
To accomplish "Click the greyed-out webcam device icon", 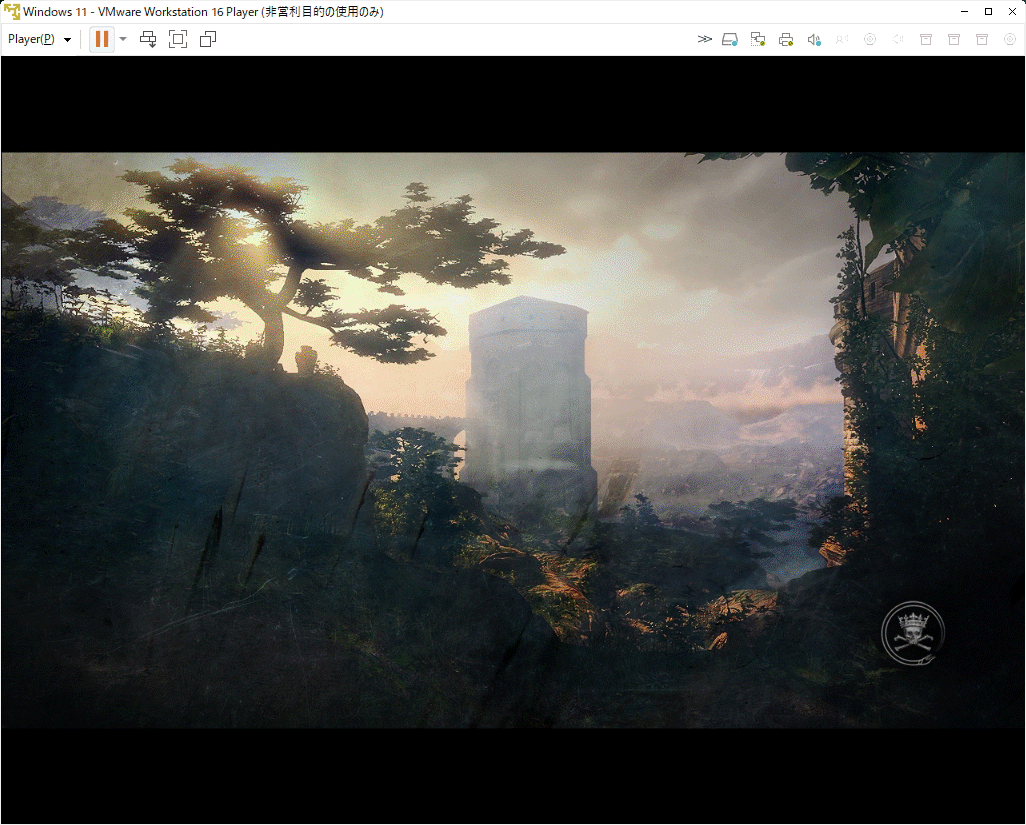I will (842, 39).
